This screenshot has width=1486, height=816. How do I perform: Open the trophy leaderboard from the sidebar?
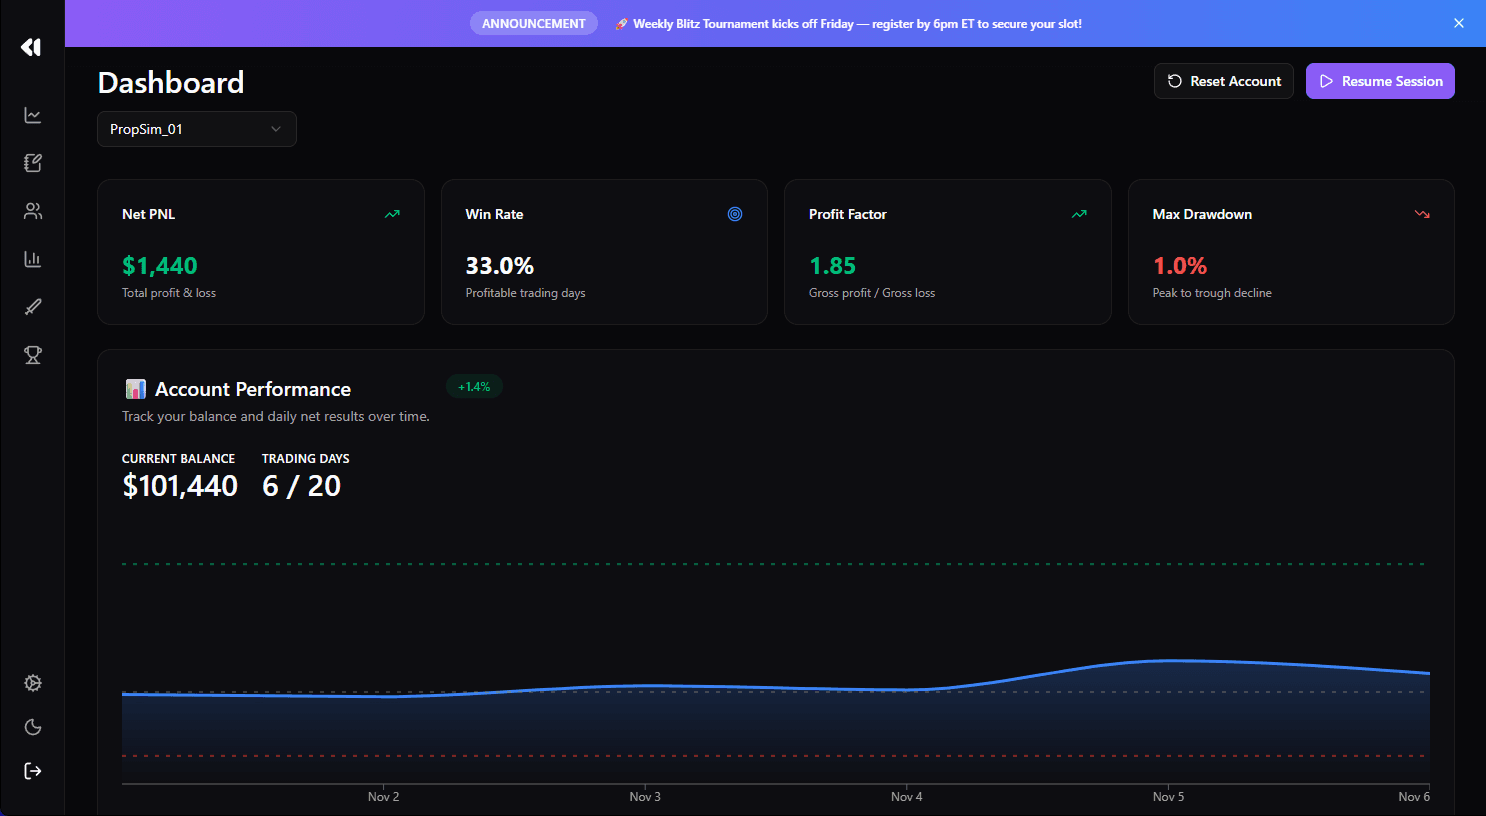tap(32, 355)
